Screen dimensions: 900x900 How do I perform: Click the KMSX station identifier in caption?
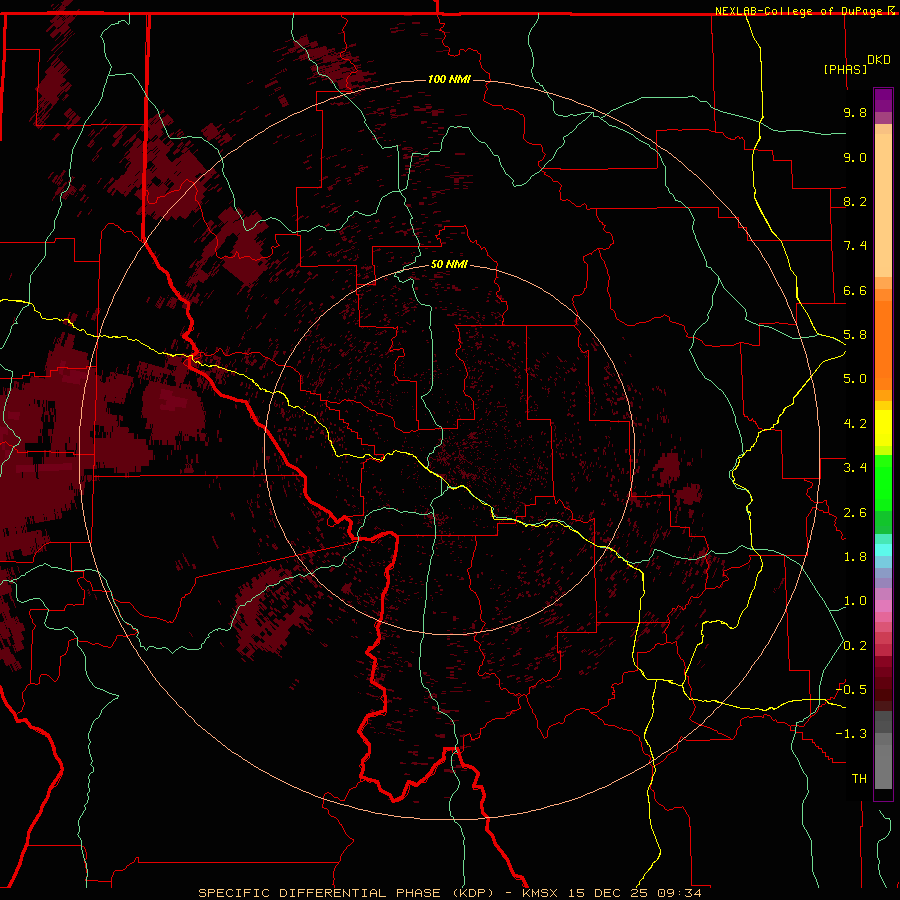(x=540, y=893)
